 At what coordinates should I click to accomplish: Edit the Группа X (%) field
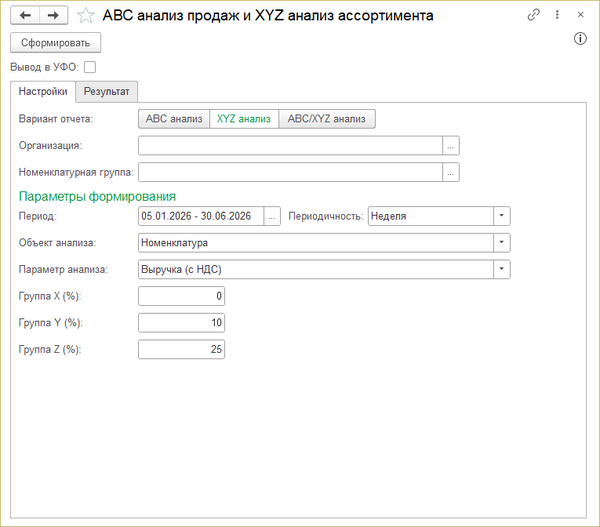tap(181, 296)
